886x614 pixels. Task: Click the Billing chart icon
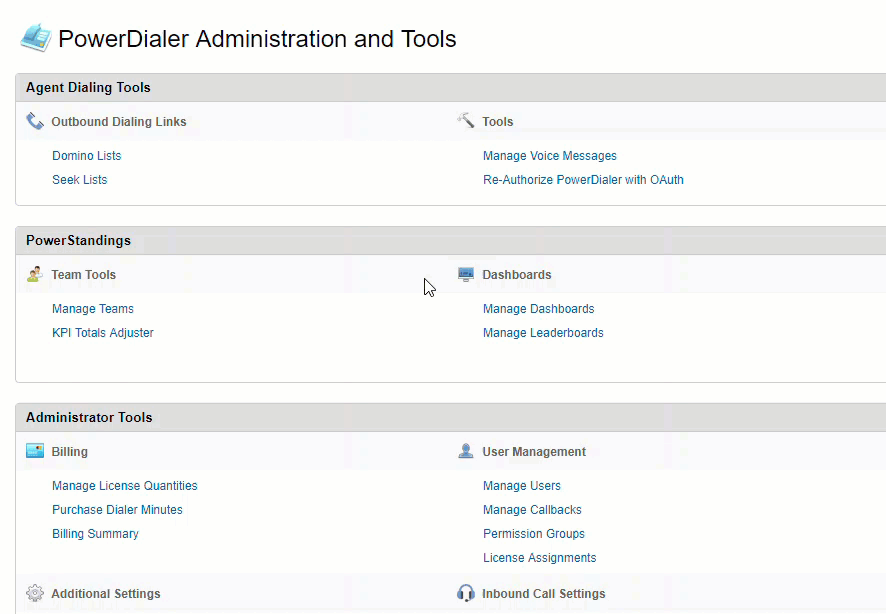point(33,450)
